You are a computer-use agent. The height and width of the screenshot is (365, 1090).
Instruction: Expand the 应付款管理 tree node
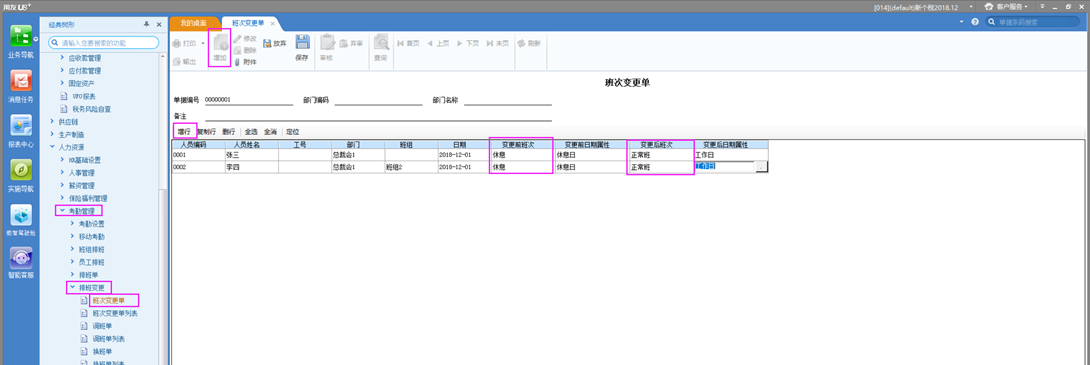pos(62,70)
